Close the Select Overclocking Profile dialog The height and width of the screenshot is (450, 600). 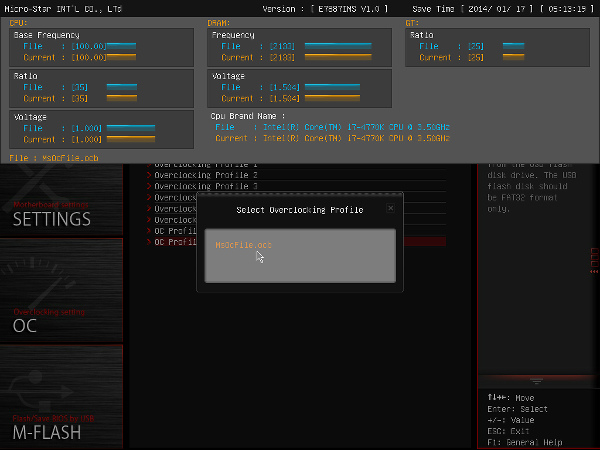[390, 208]
